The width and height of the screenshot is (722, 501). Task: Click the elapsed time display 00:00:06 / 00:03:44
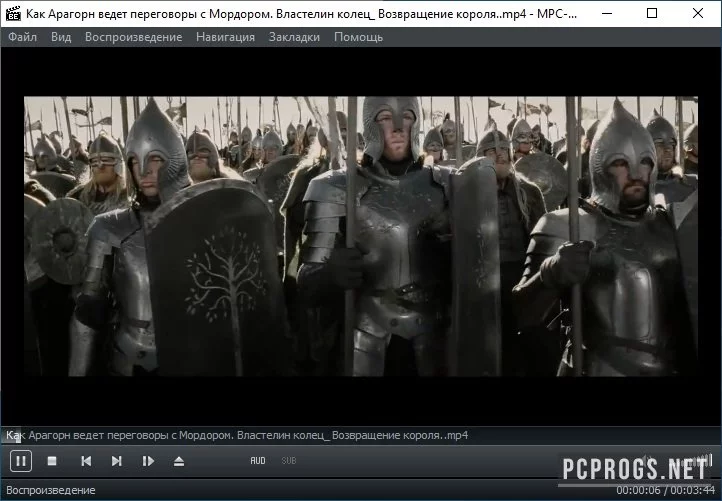click(665, 489)
